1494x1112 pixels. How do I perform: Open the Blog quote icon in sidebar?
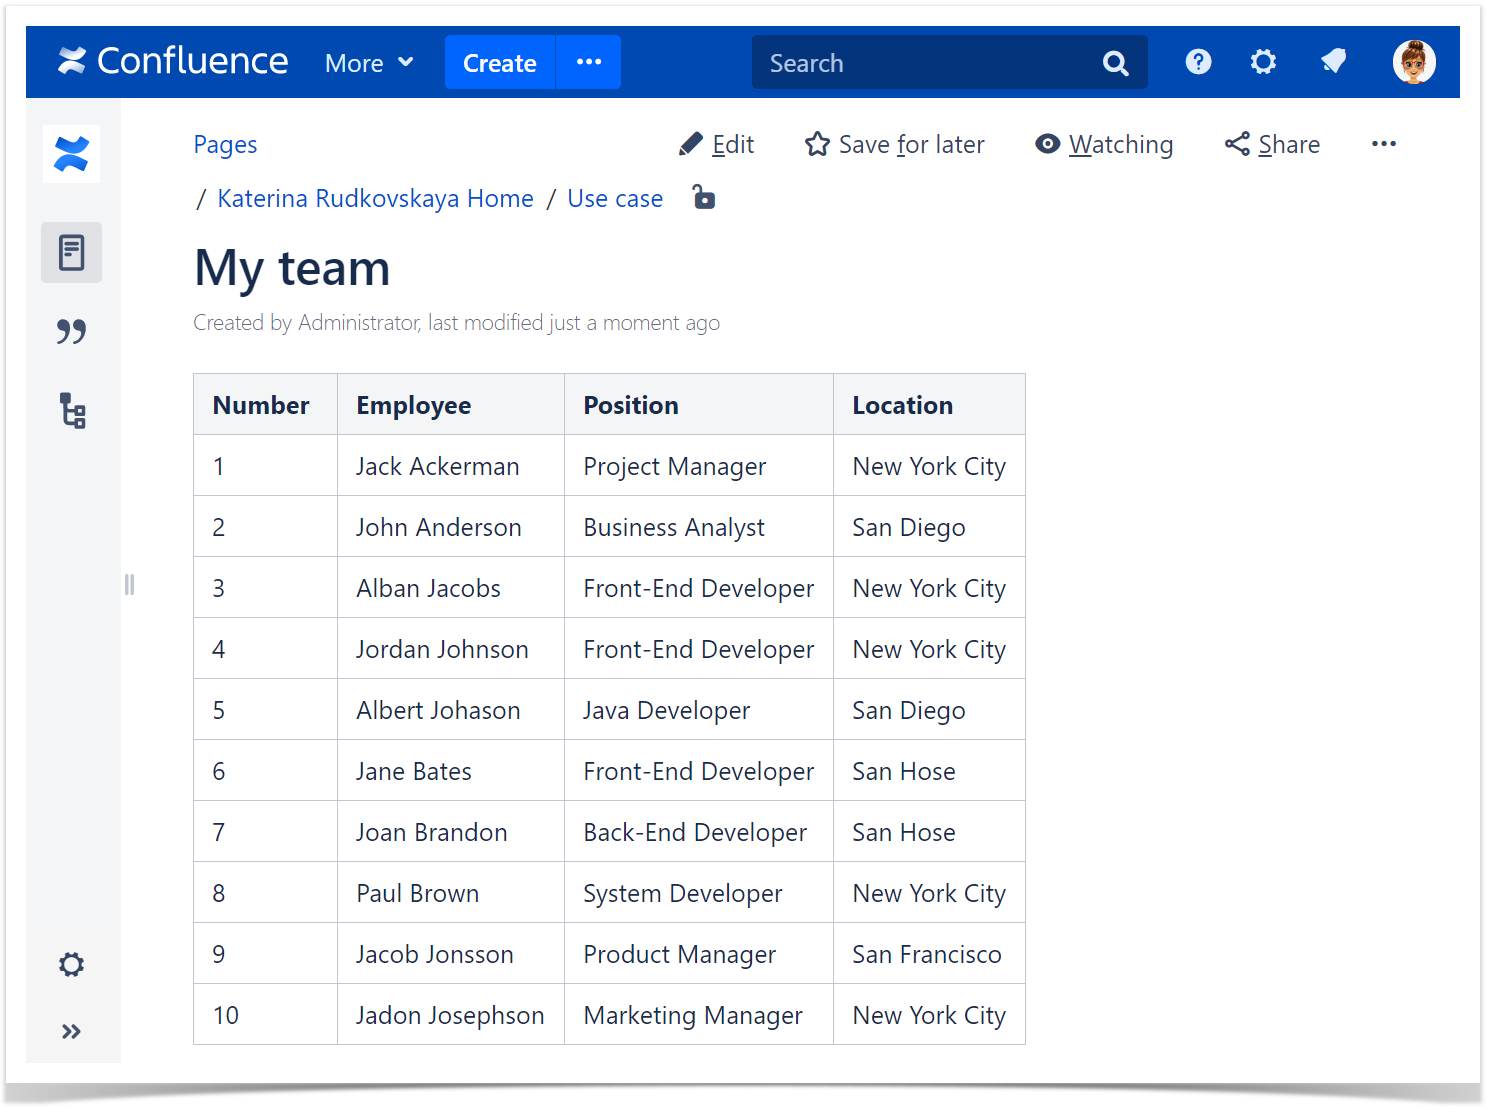(71, 331)
